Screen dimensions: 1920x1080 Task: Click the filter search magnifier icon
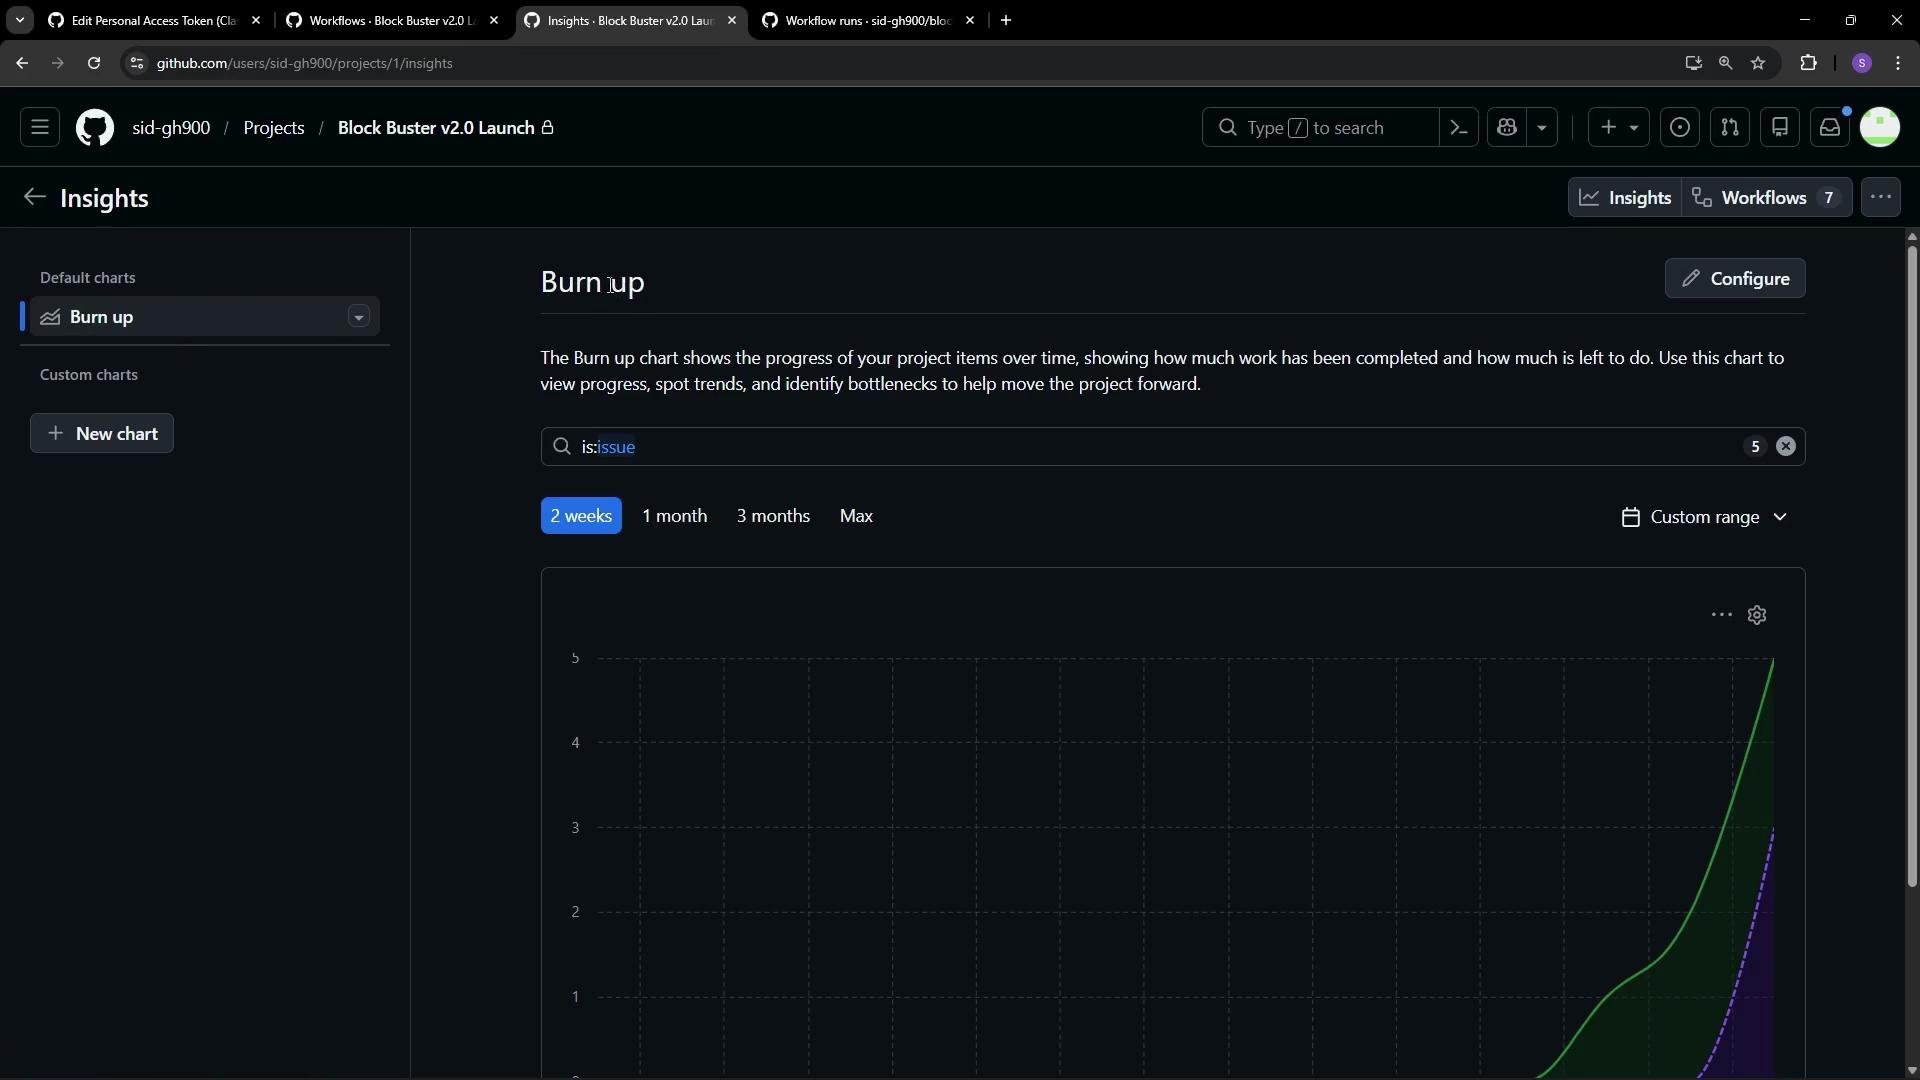pyautogui.click(x=562, y=446)
